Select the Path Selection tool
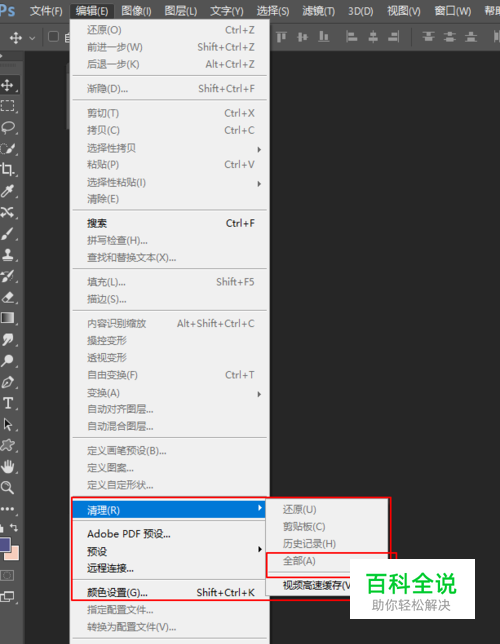This screenshot has width=500, height=644. (7, 424)
